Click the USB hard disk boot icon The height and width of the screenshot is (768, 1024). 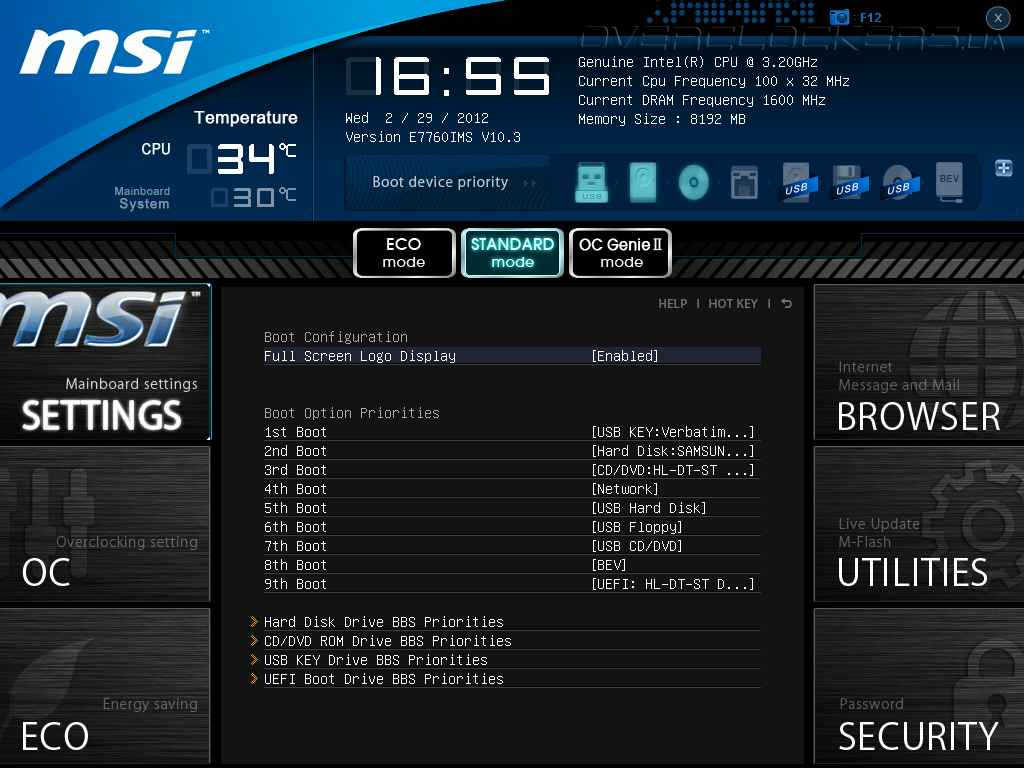pyautogui.click(x=797, y=182)
